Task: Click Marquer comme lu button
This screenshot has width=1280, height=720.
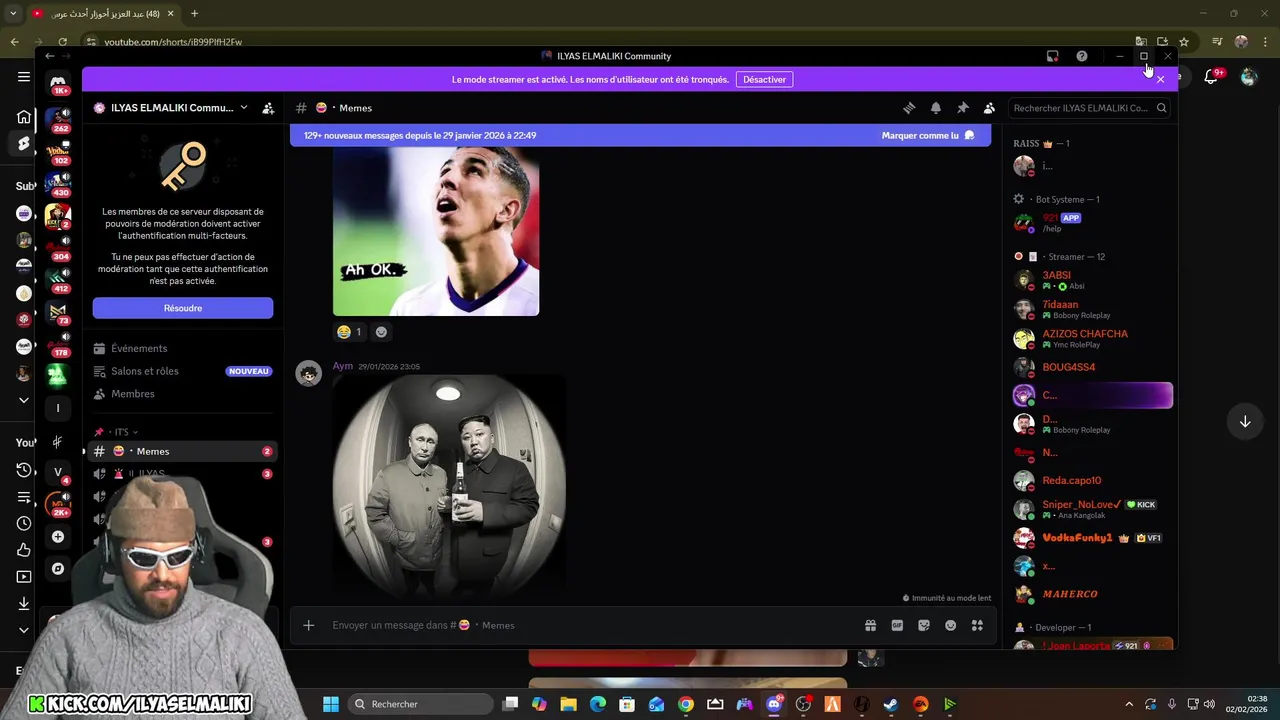Action: [x=928, y=135]
